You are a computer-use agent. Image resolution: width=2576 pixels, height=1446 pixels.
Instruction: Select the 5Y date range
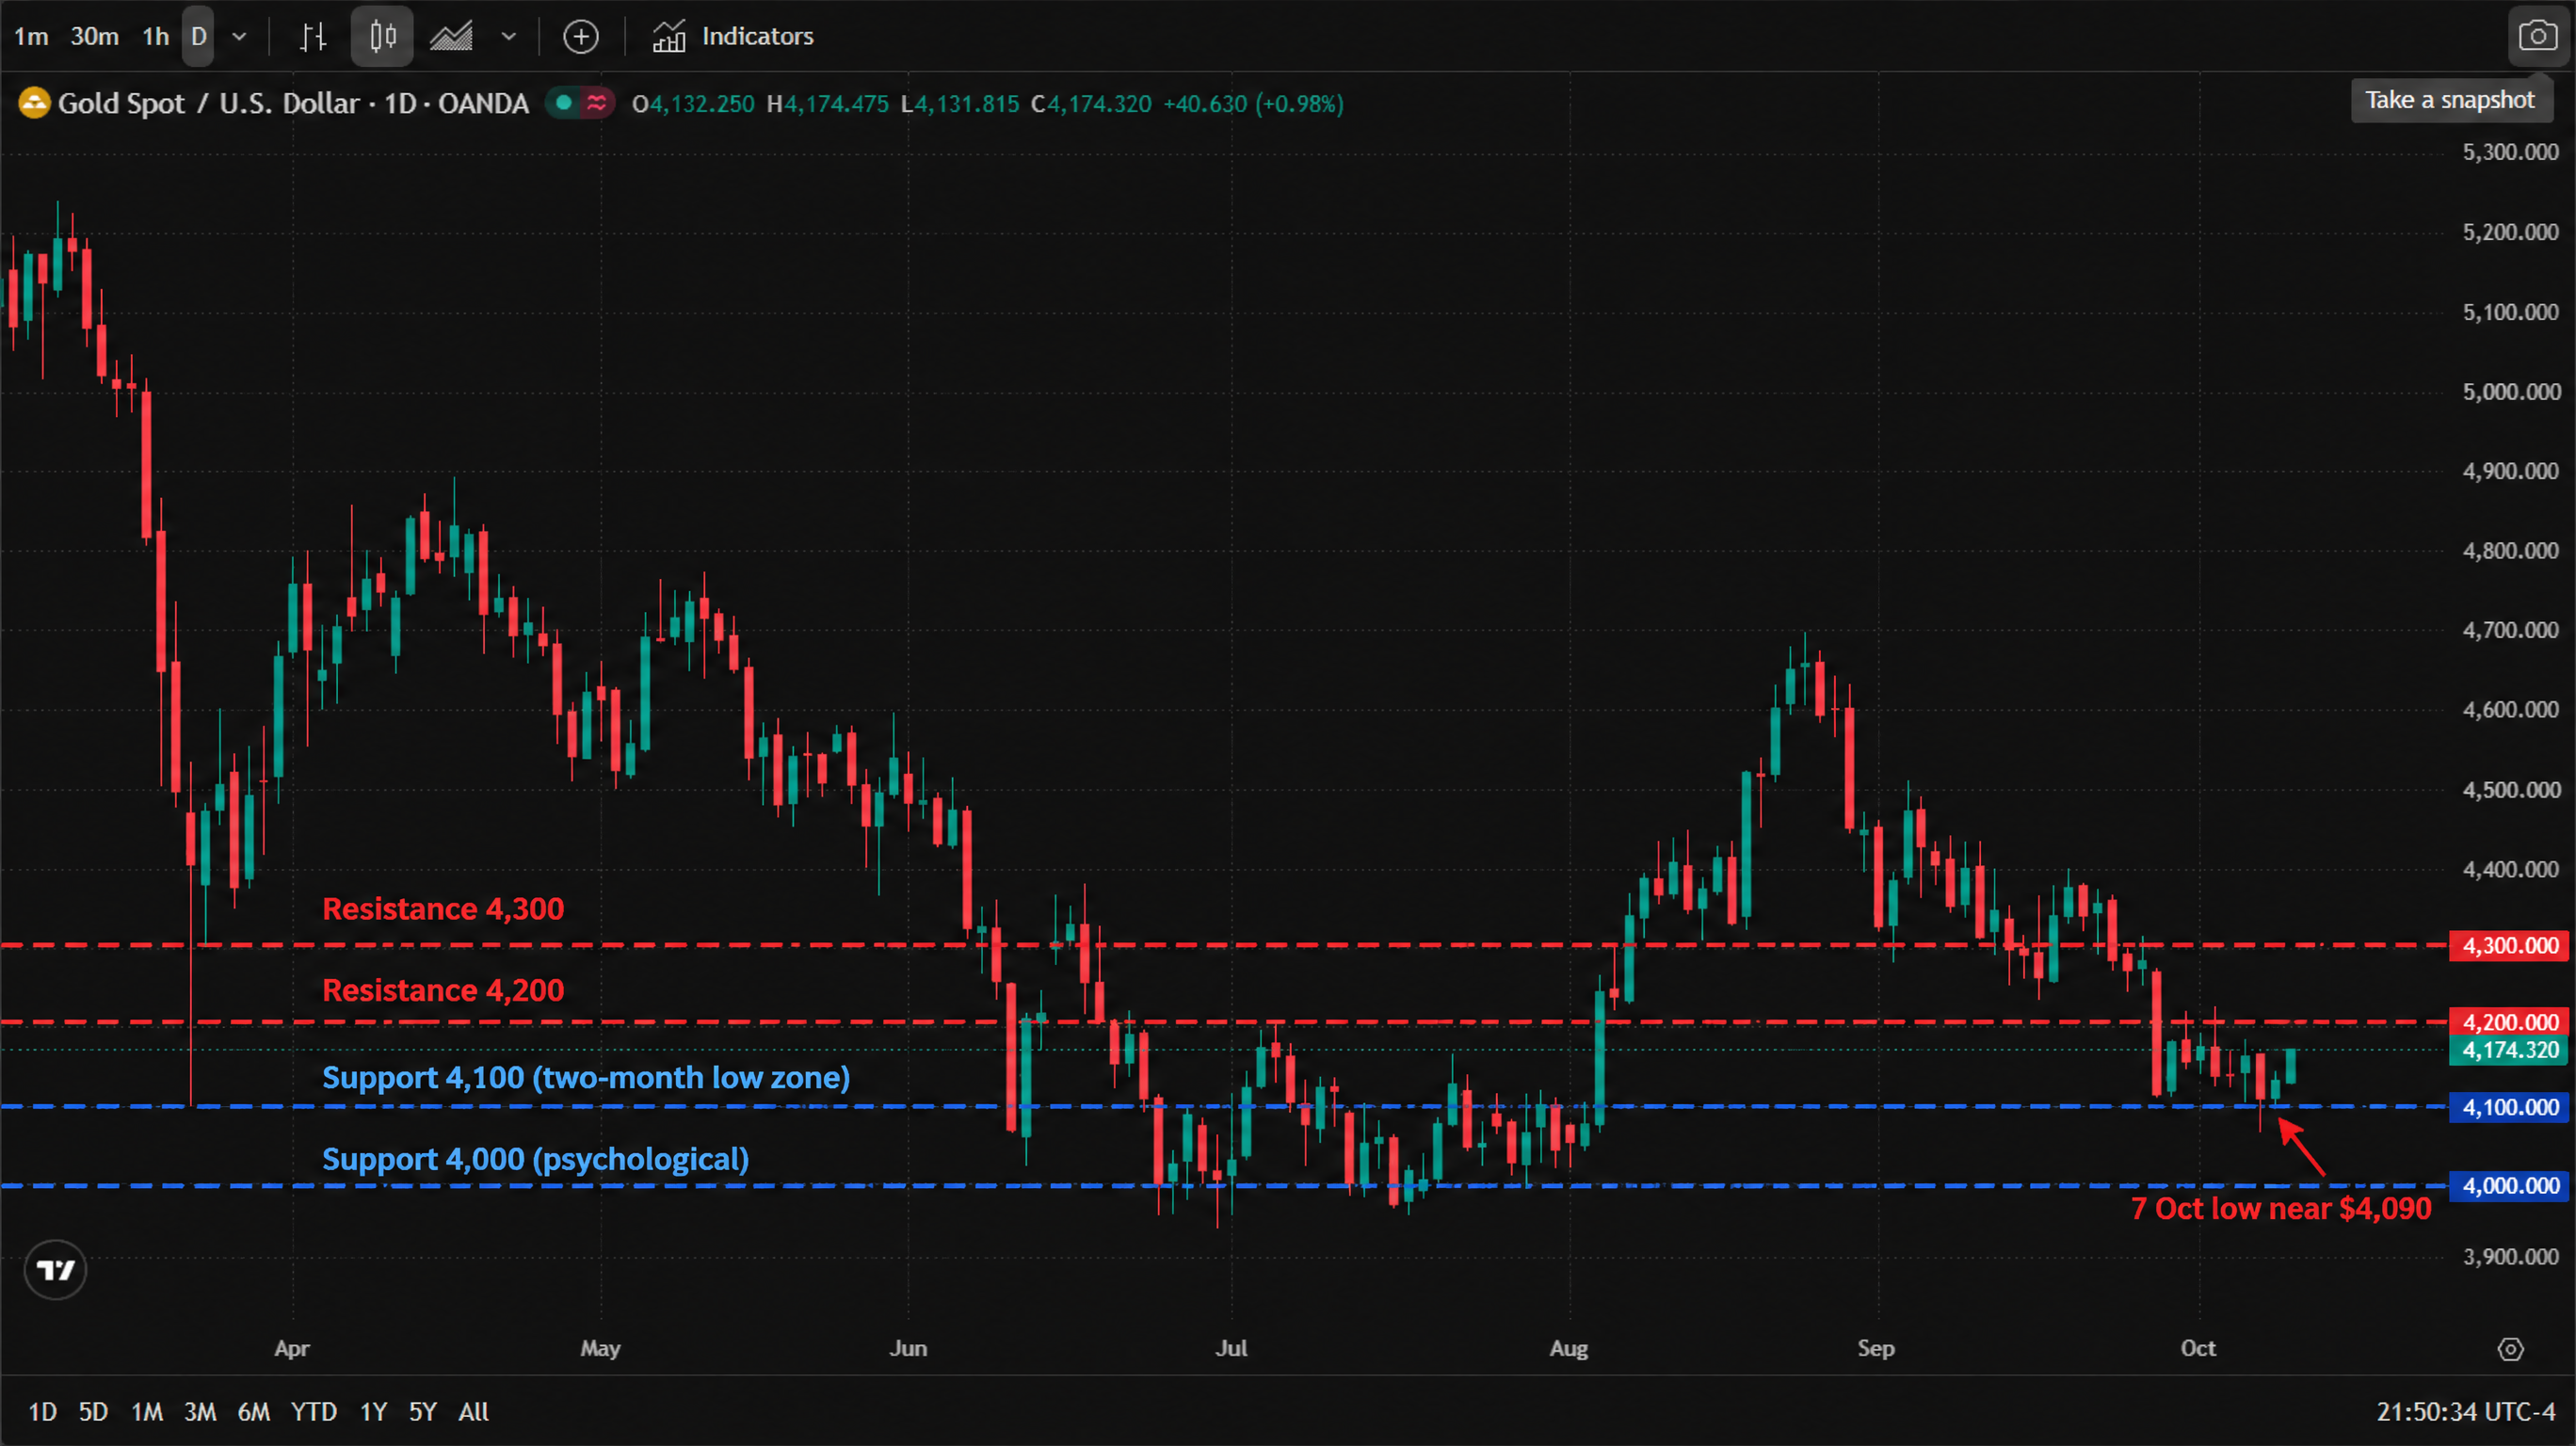[x=423, y=1412]
